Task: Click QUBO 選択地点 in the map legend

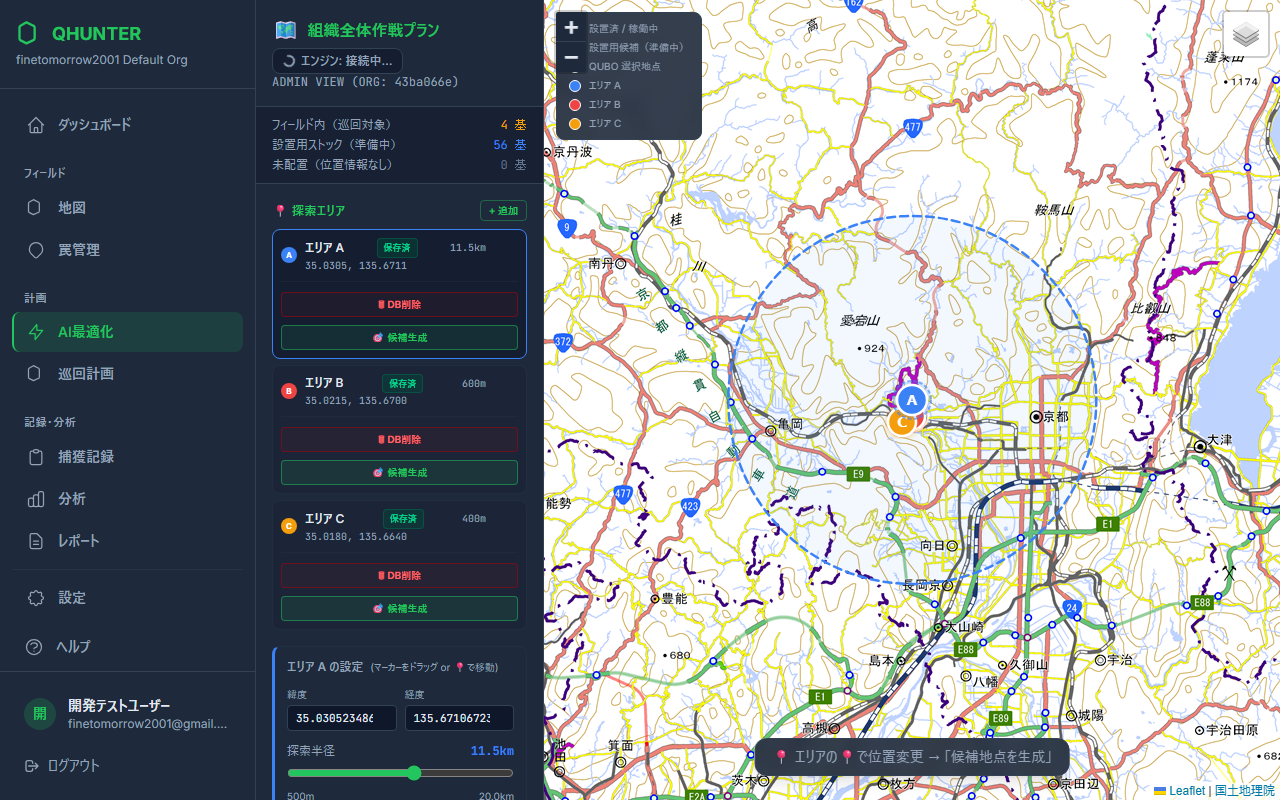Action: 624,66
